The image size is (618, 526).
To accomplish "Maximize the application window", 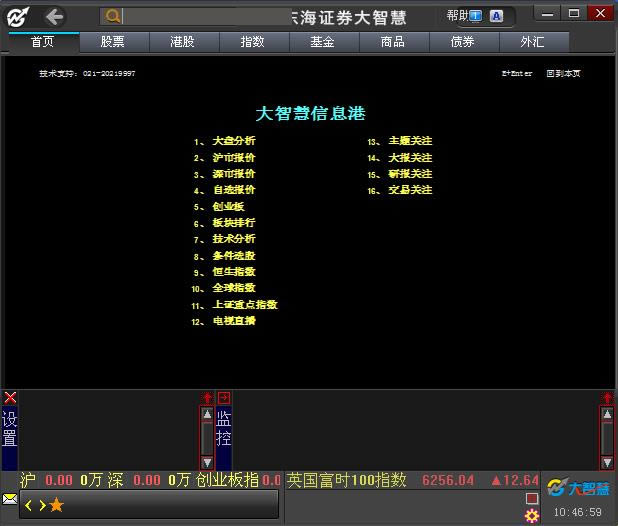I will (x=574, y=14).
